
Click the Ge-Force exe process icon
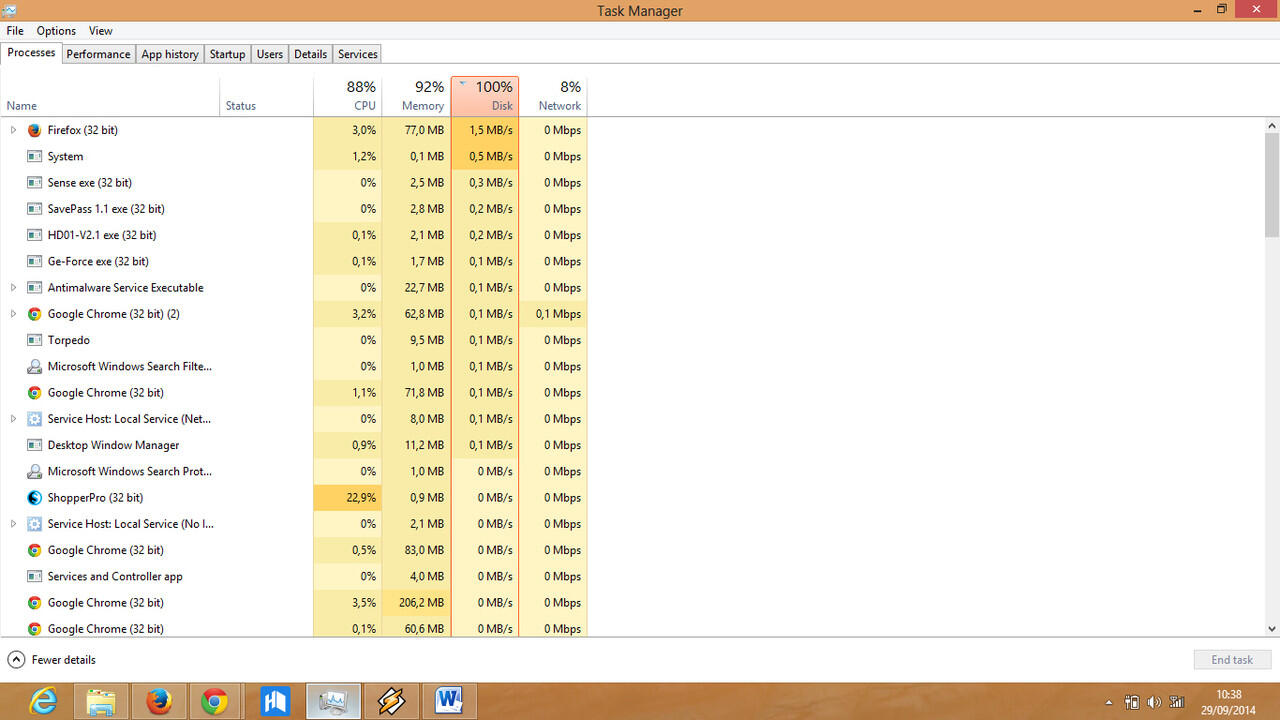click(x=34, y=261)
